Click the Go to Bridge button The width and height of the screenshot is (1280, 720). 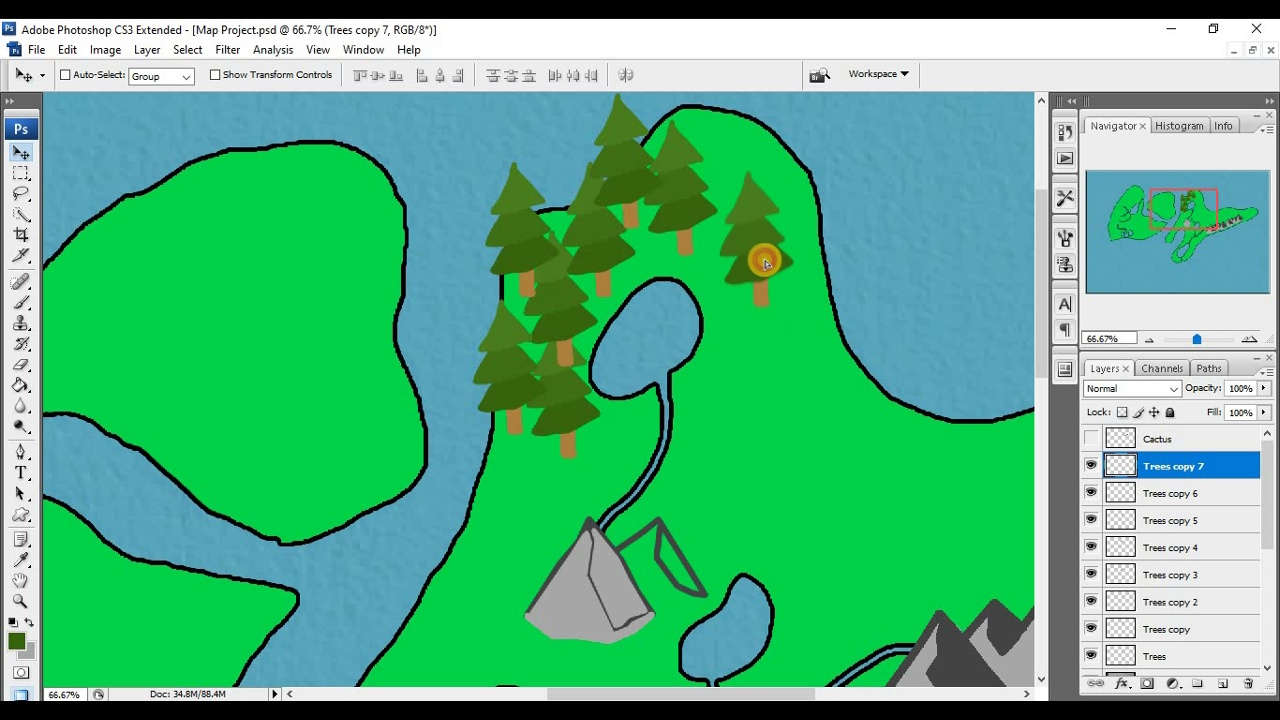819,73
